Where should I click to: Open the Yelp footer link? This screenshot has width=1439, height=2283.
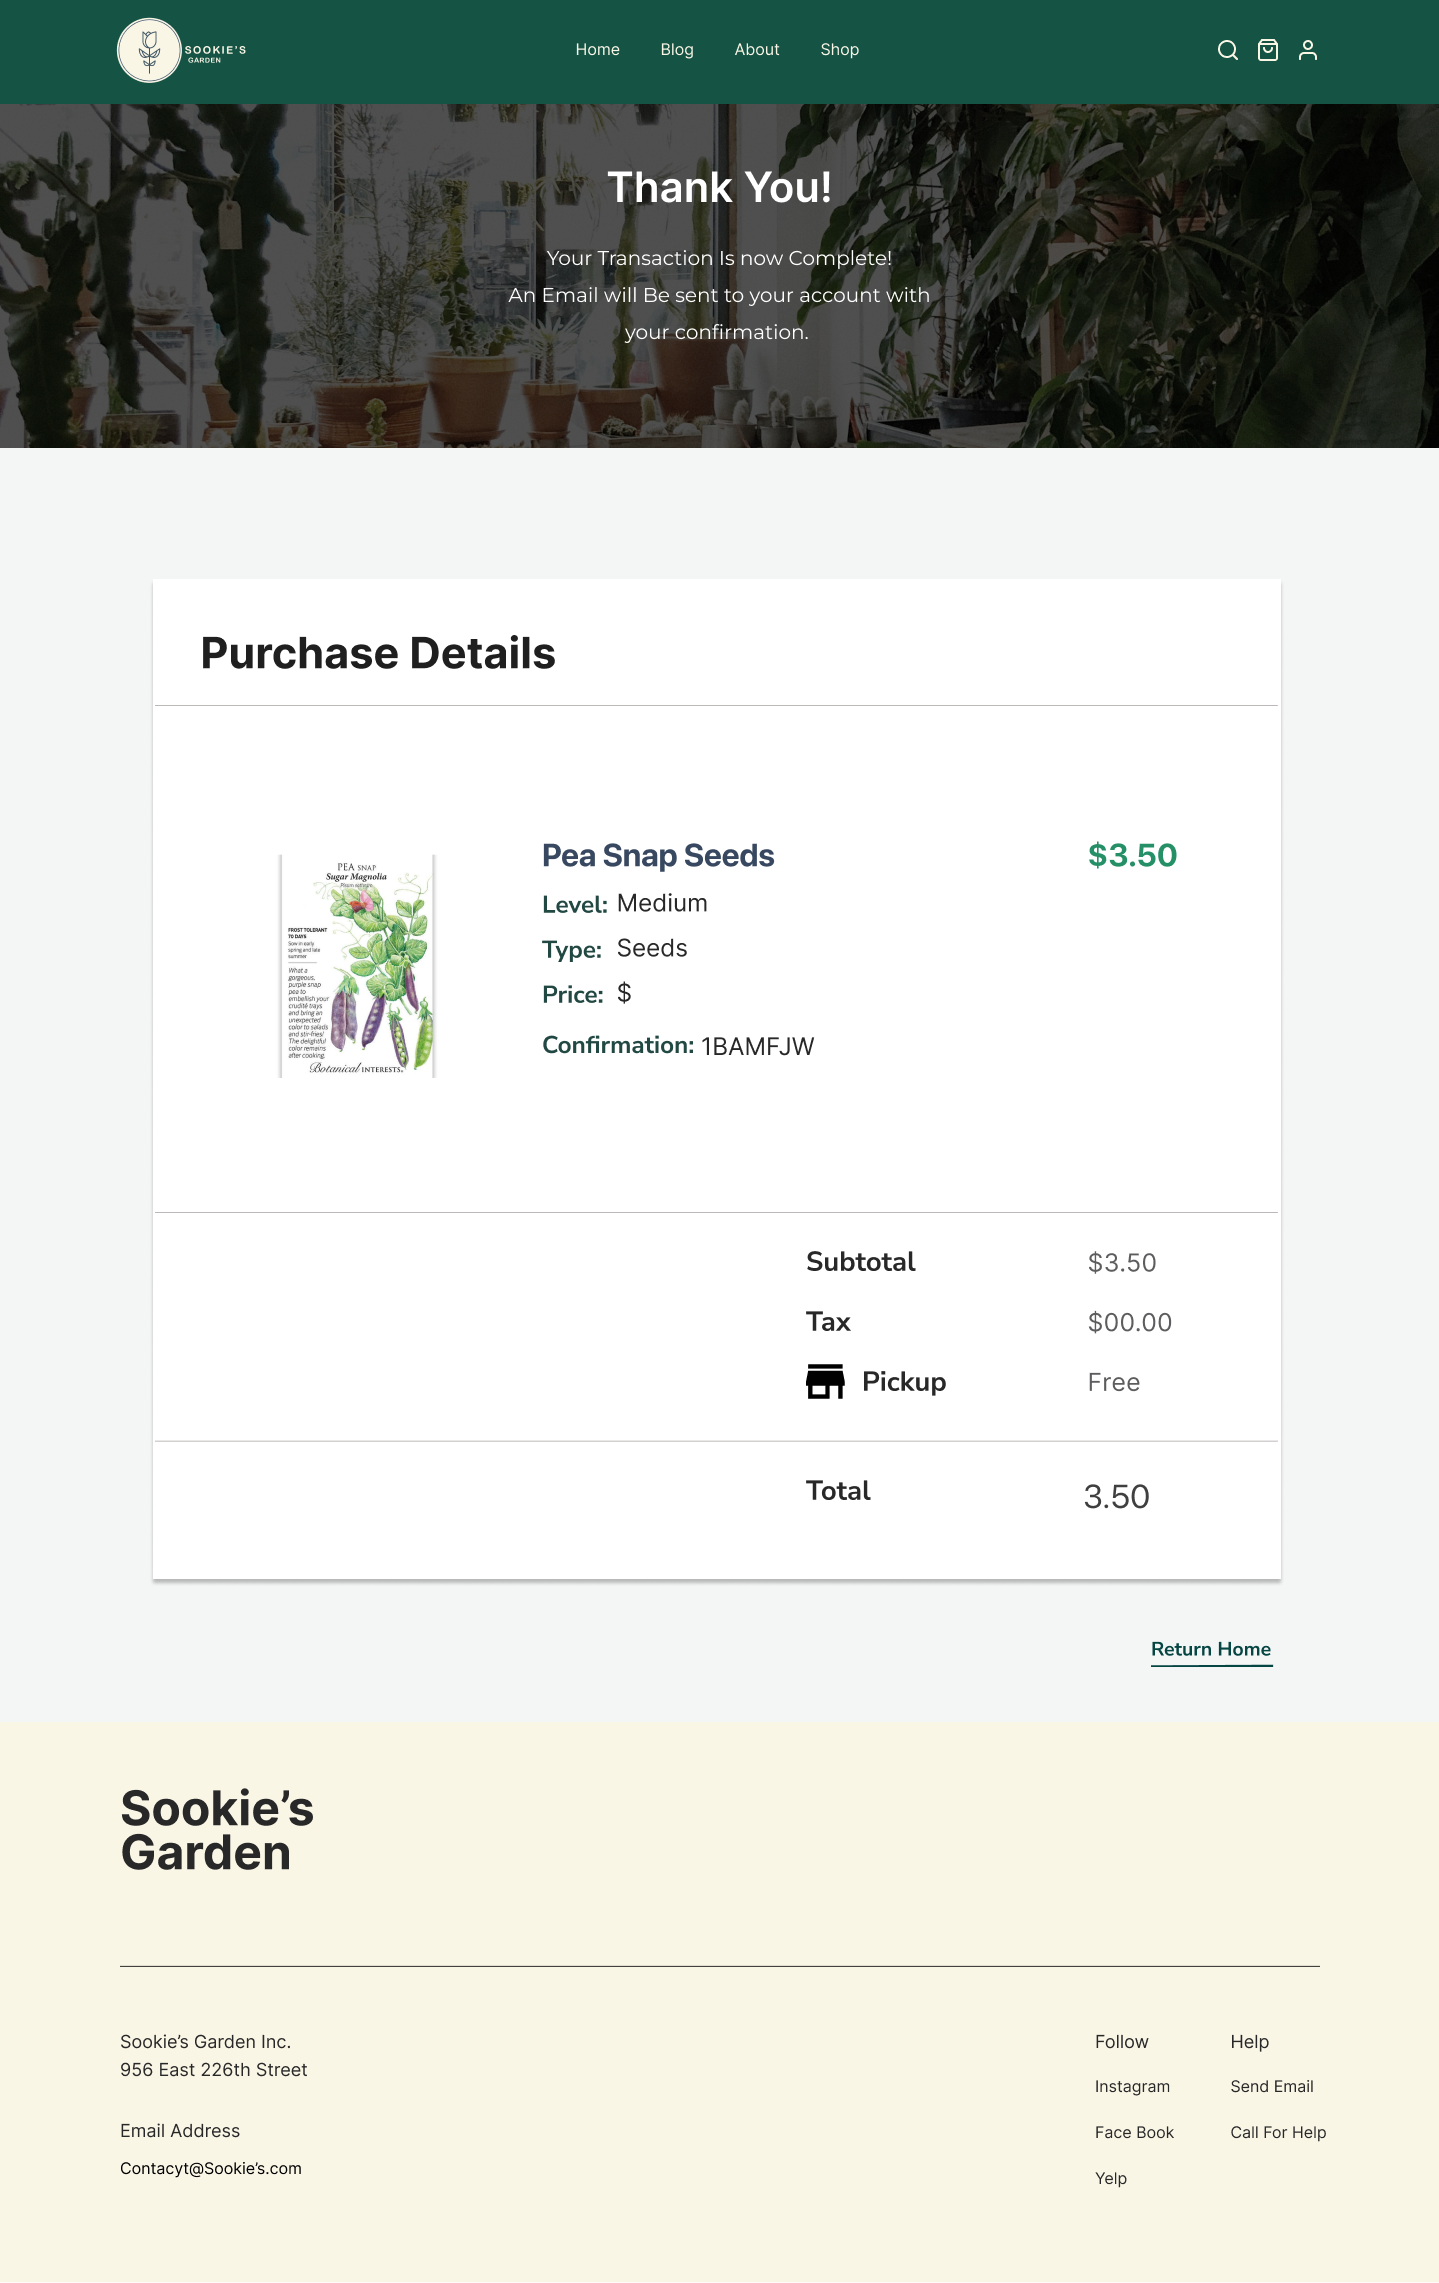tap(1110, 2178)
